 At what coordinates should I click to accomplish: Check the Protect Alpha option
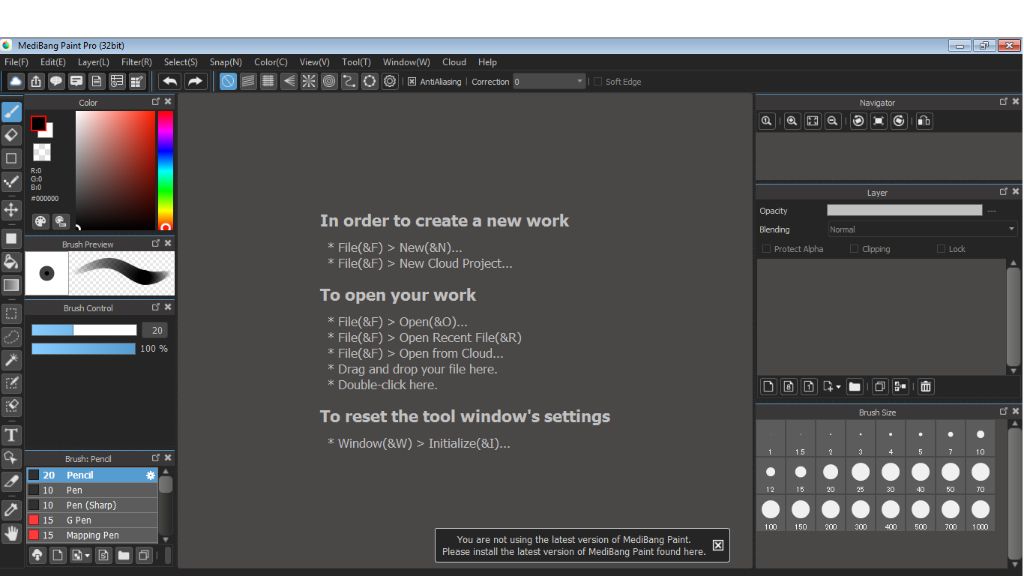767,249
